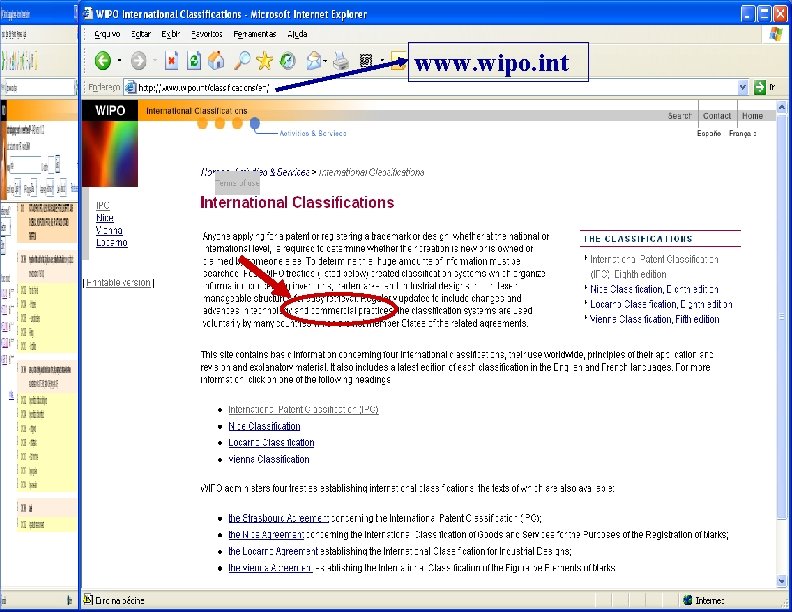The height and width of the screenshot is (612, 792).
Task: Click the status bar page icon at left
Action: tap(88, 600)
